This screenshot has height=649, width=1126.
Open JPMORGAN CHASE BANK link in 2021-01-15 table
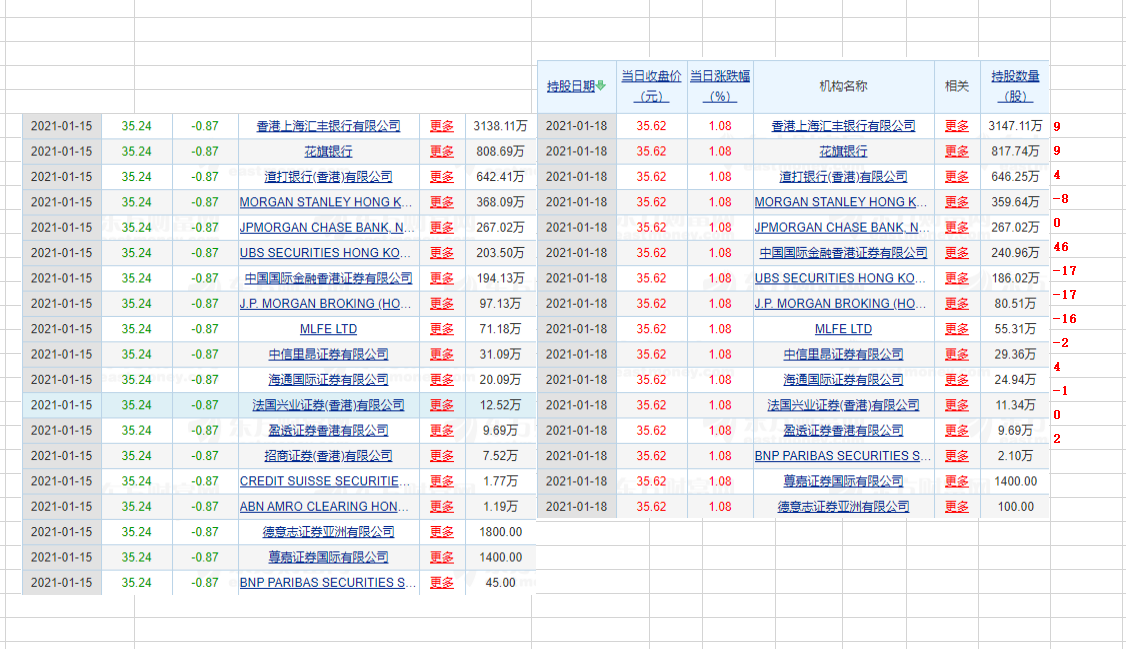point(327,228)
